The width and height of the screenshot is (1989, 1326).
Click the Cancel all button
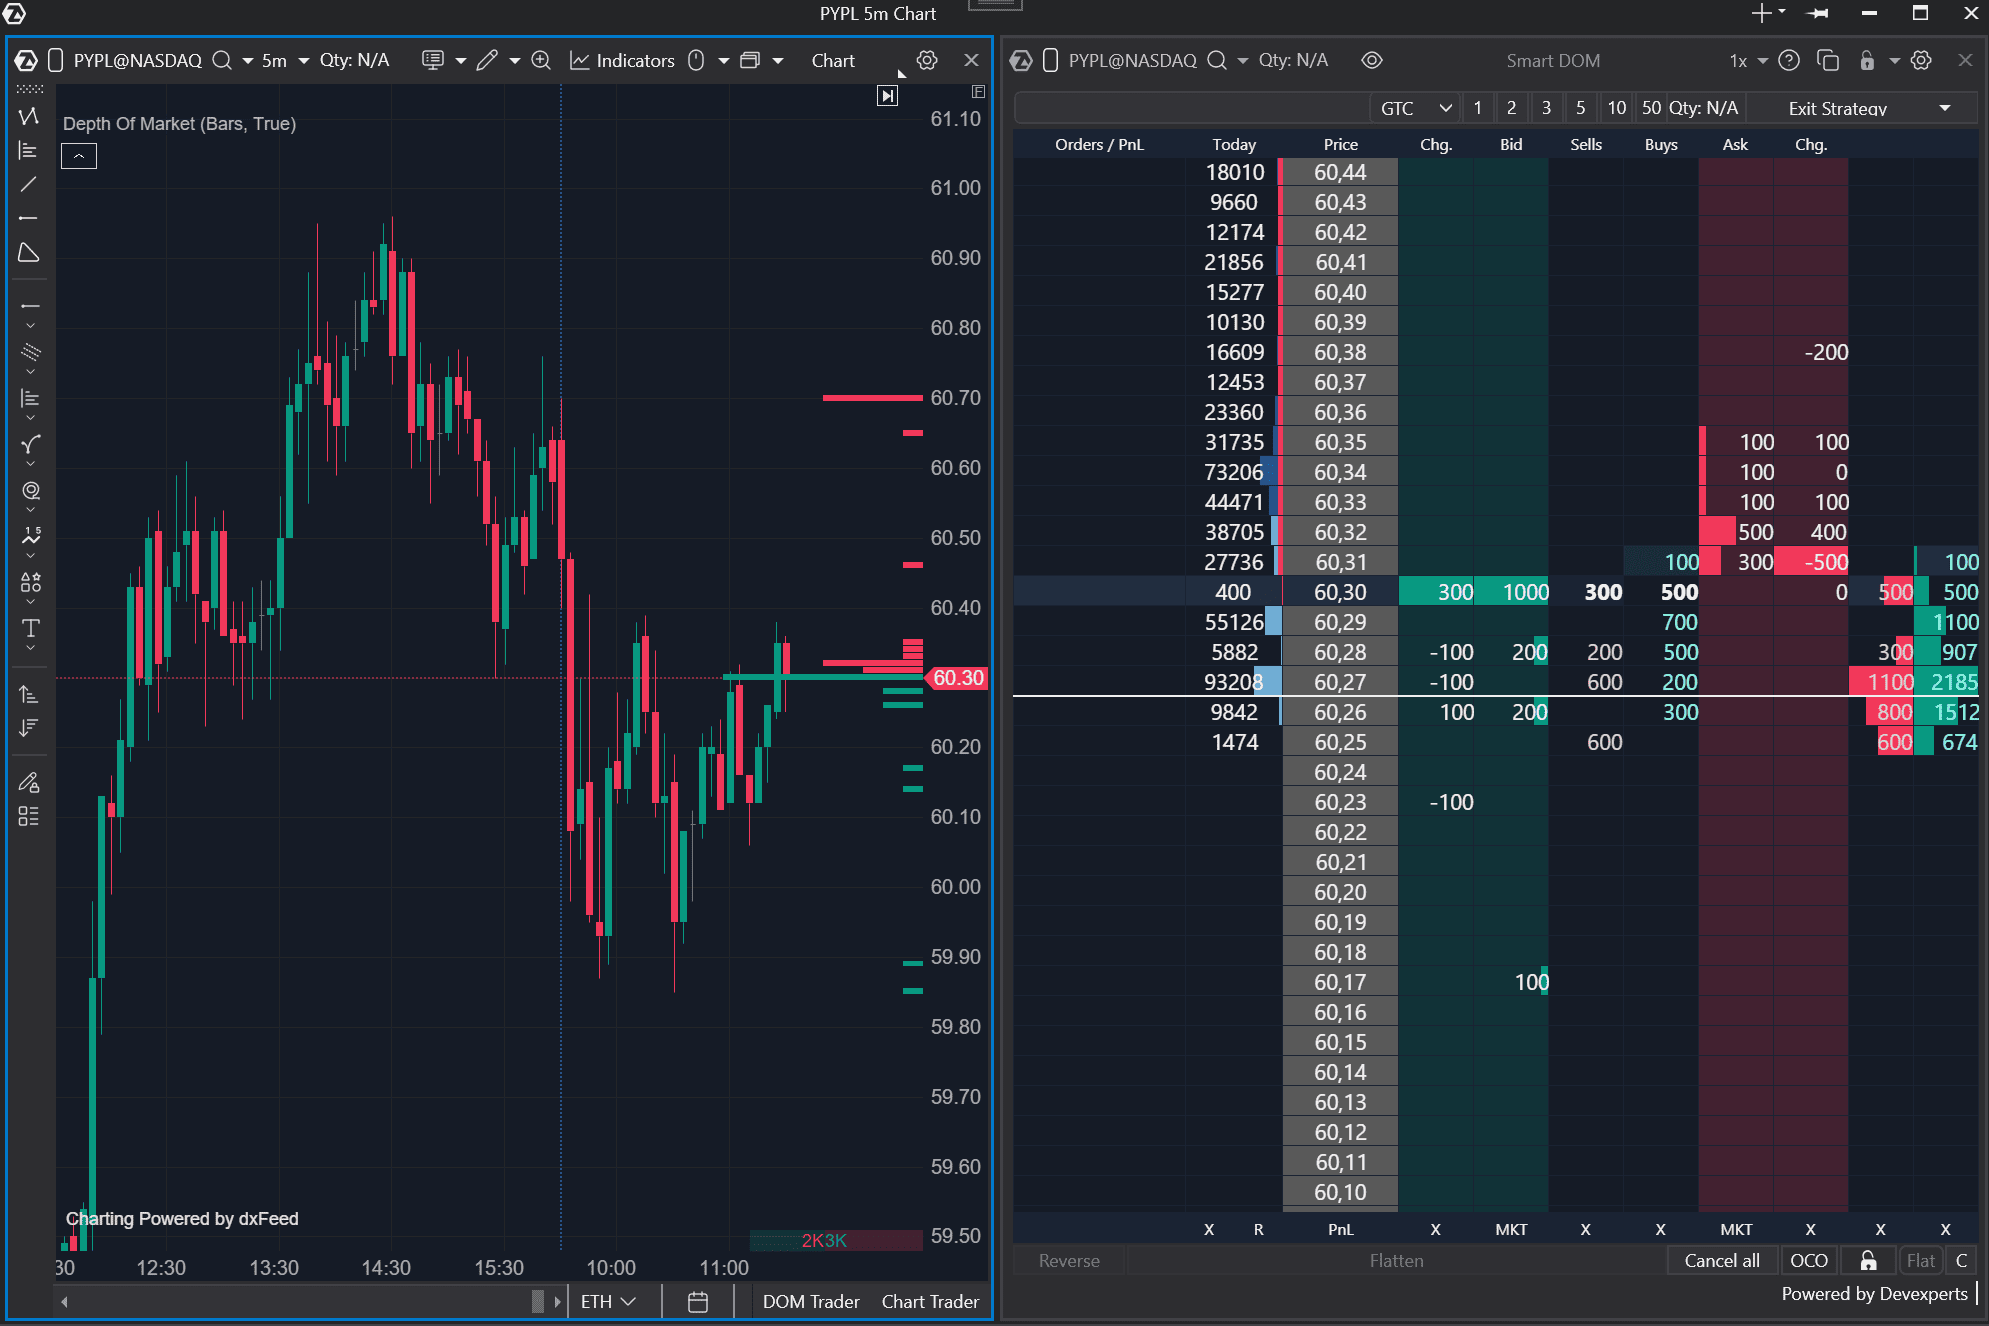click(x=1722, y=1260)
